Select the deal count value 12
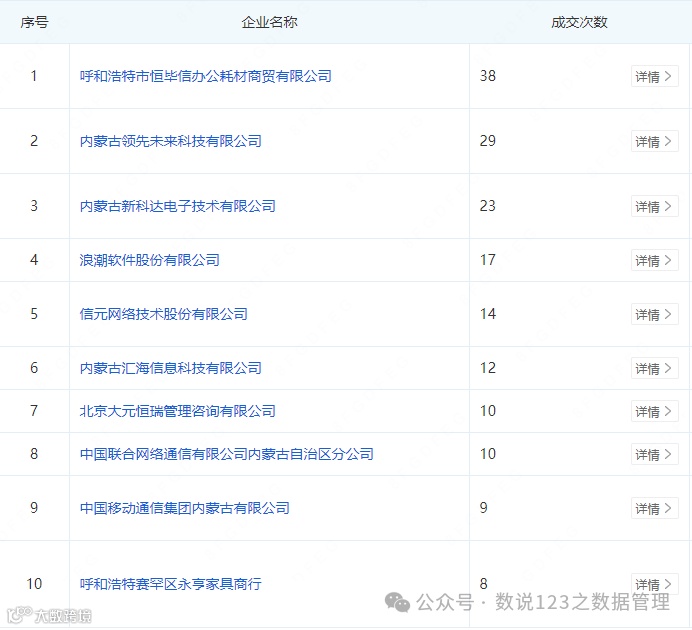 488,368
